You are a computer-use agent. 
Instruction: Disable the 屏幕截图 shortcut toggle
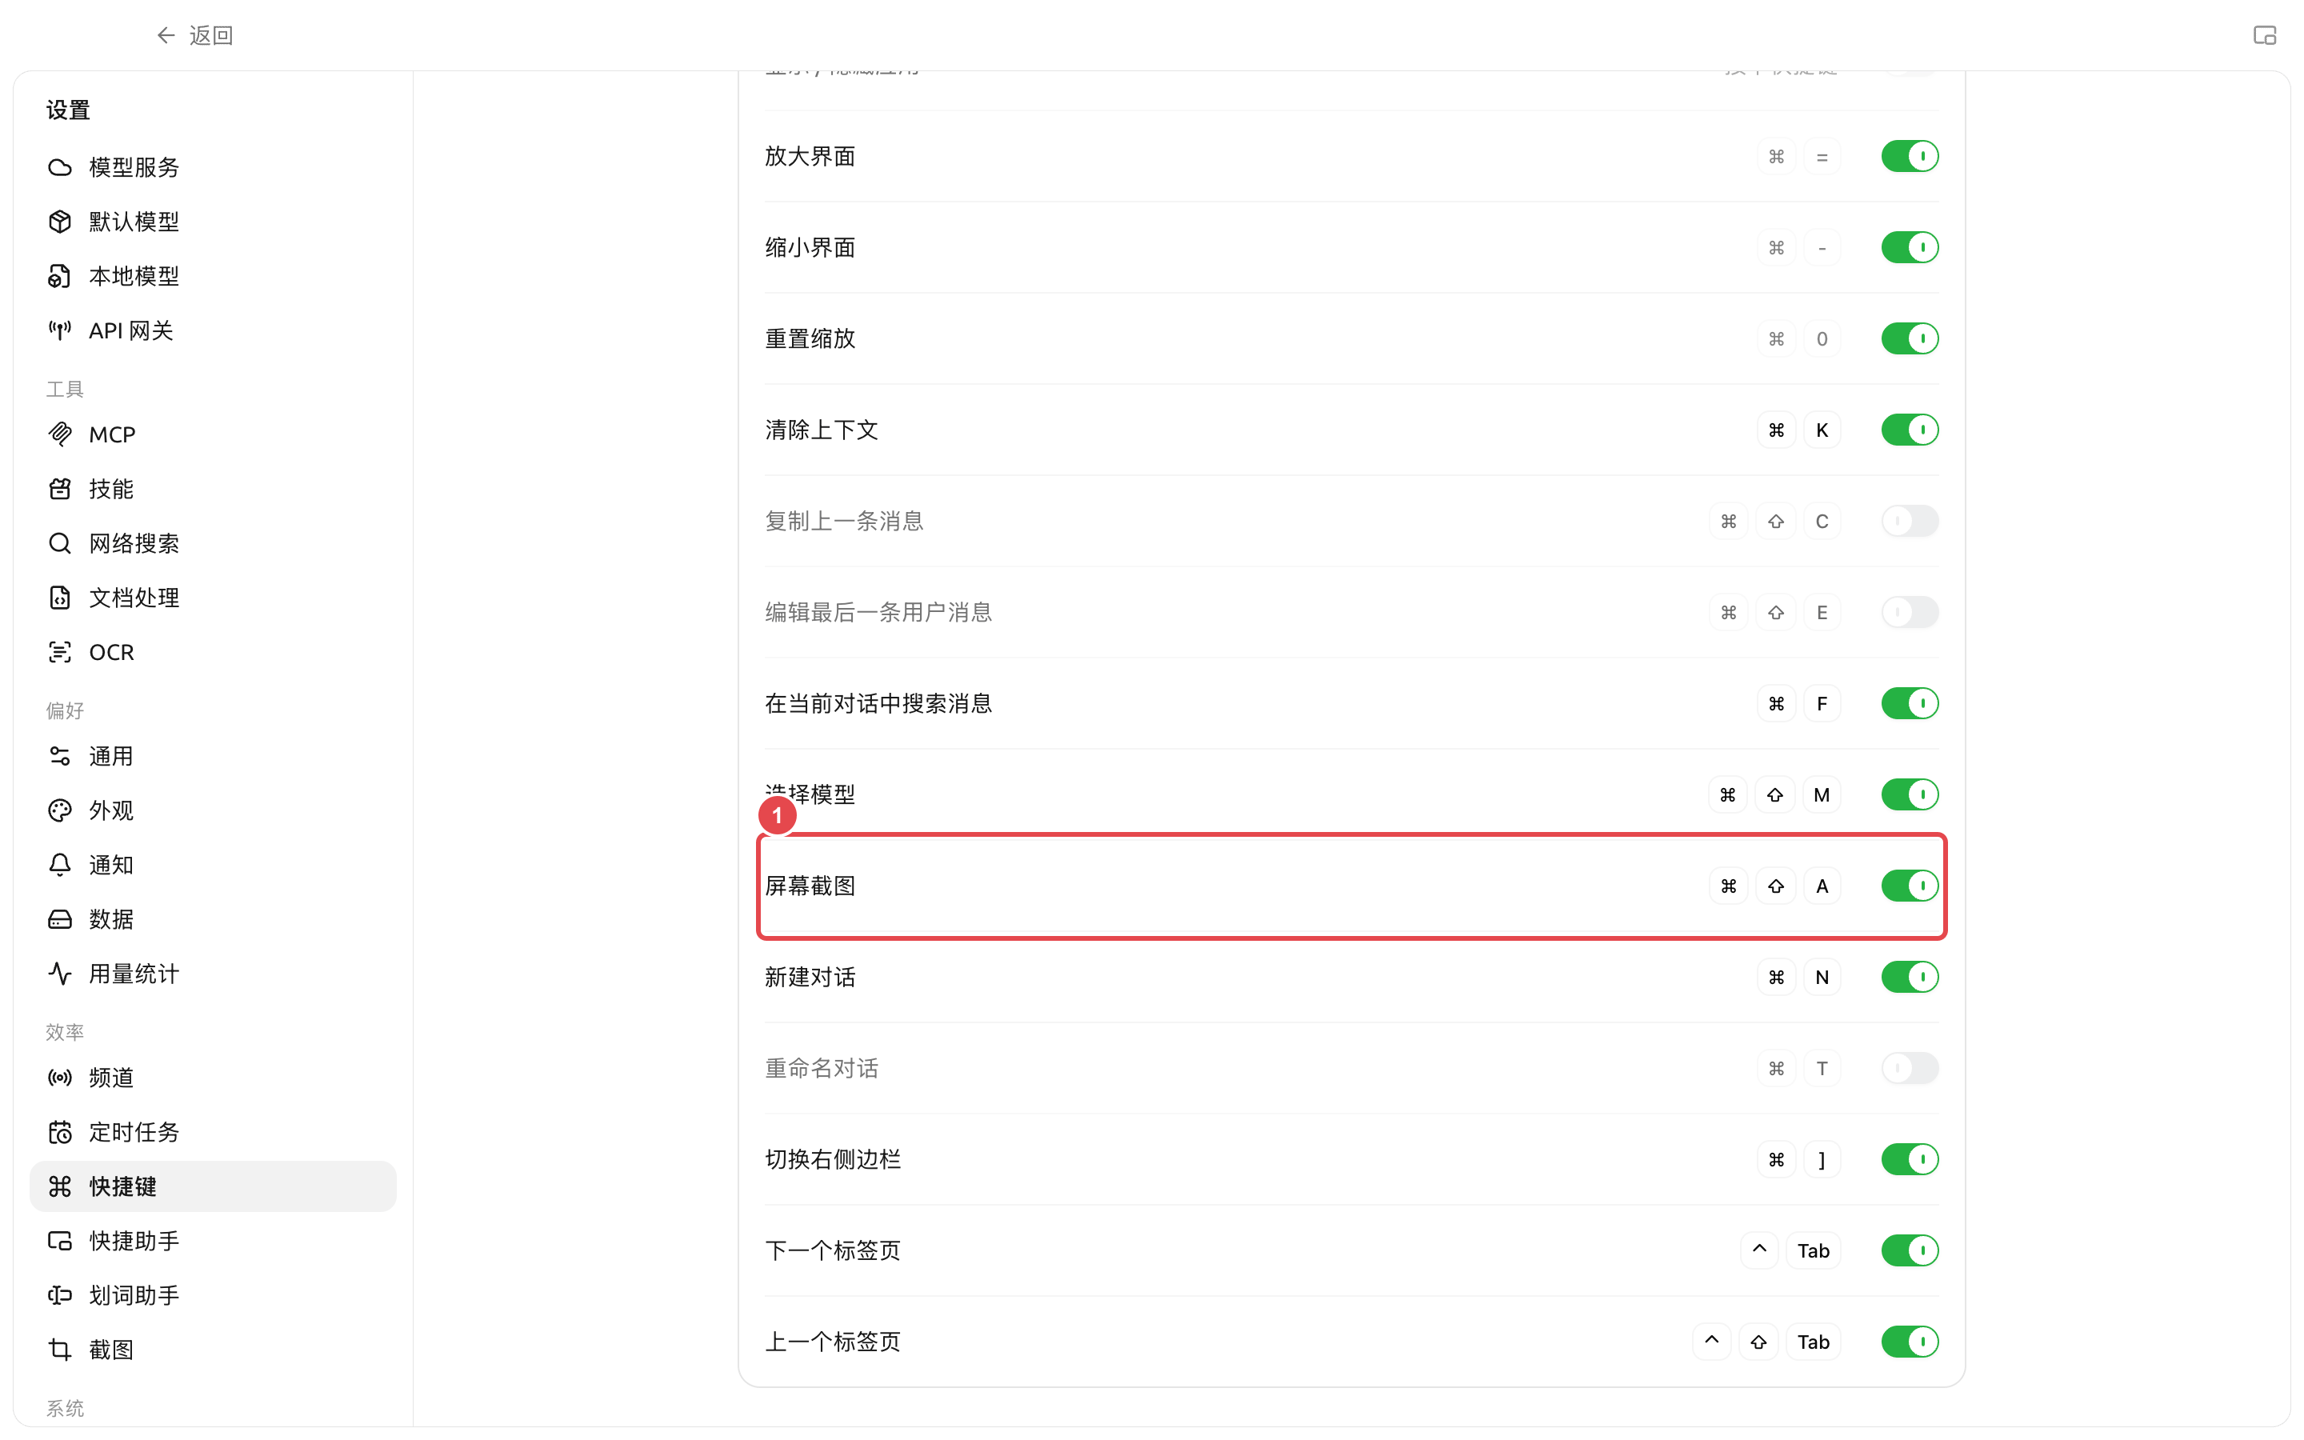pyautogui.click(x=1909, y=886)
